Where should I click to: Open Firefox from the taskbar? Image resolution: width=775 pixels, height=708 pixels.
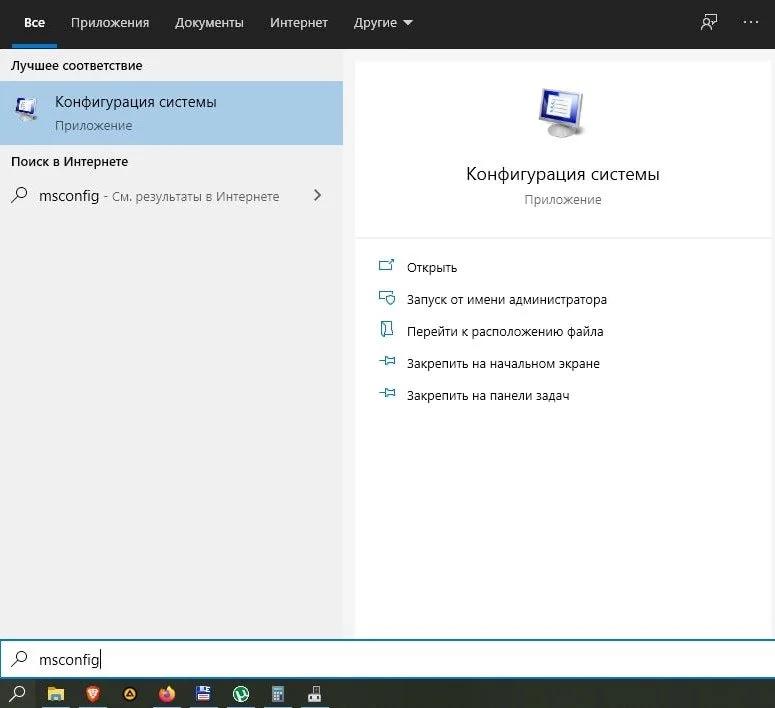167,694
